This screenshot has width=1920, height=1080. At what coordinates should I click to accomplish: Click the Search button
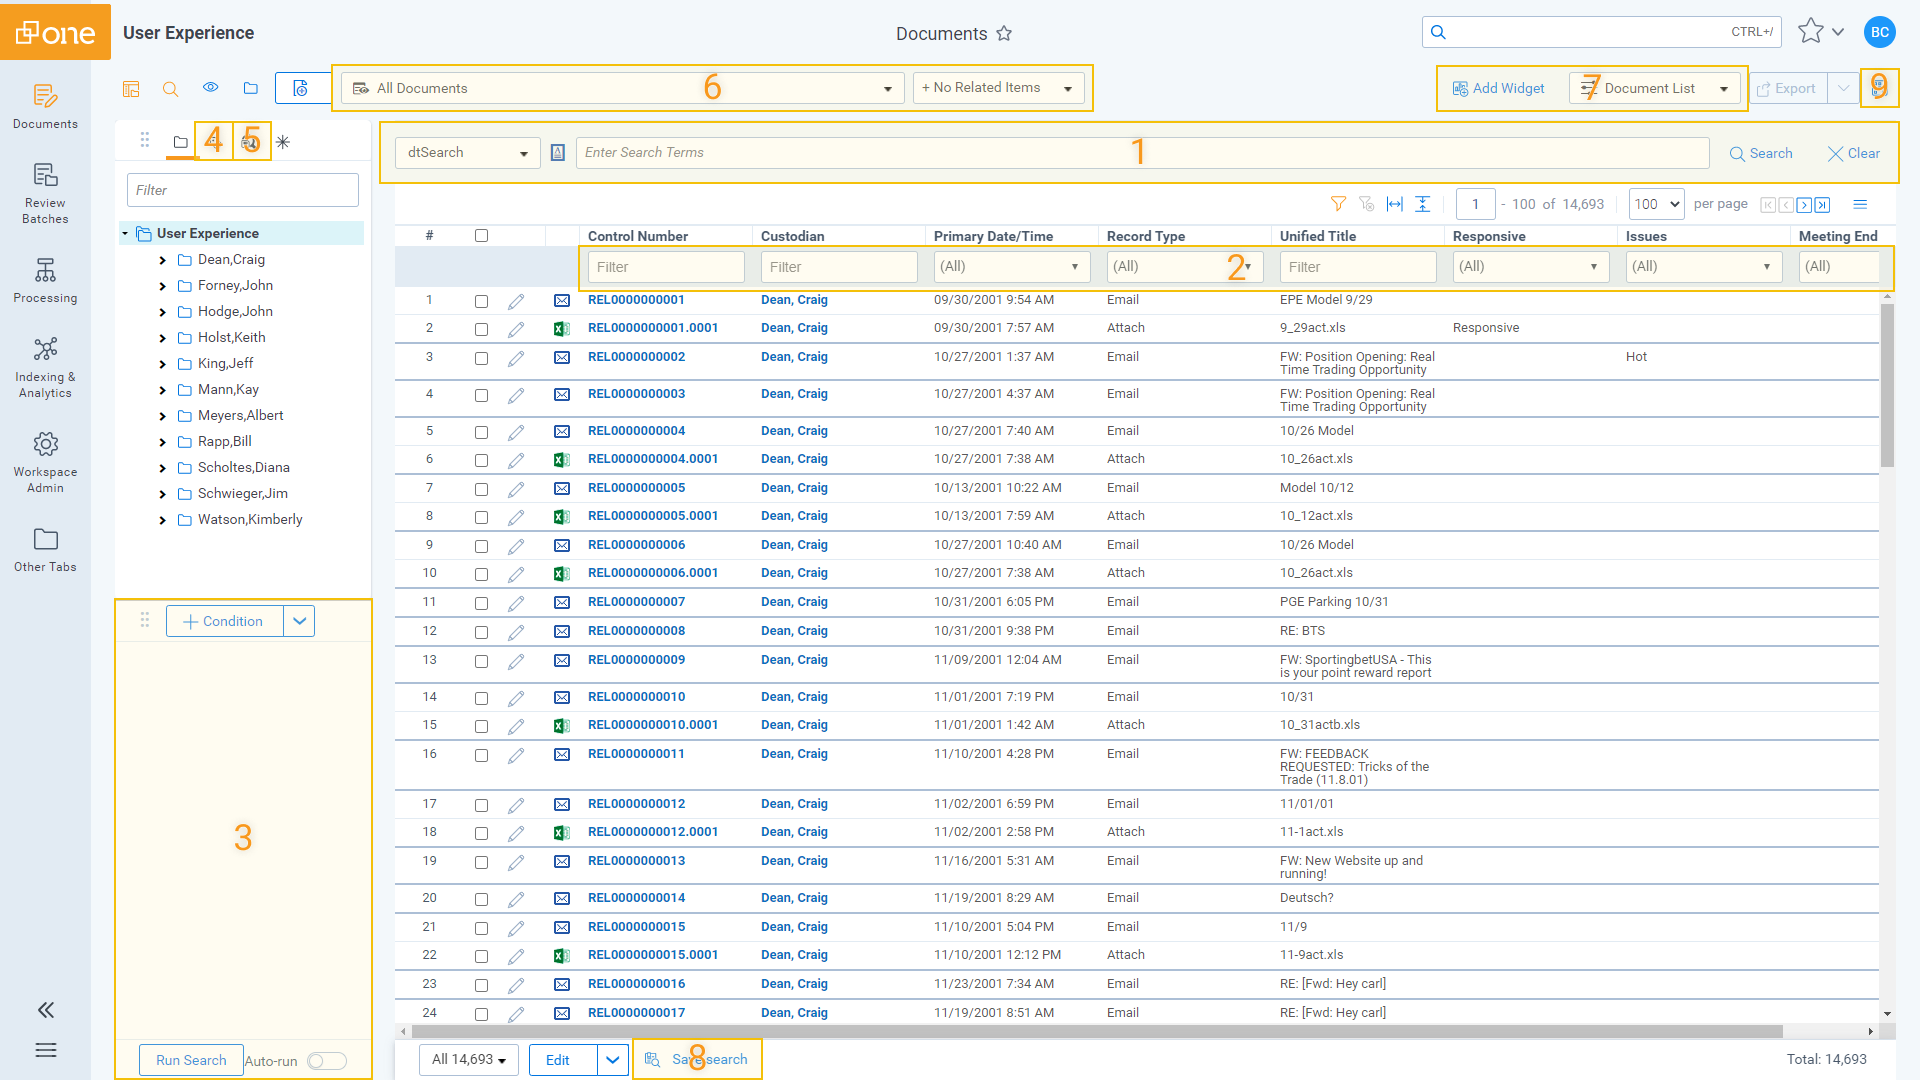tap(1761, 154)
